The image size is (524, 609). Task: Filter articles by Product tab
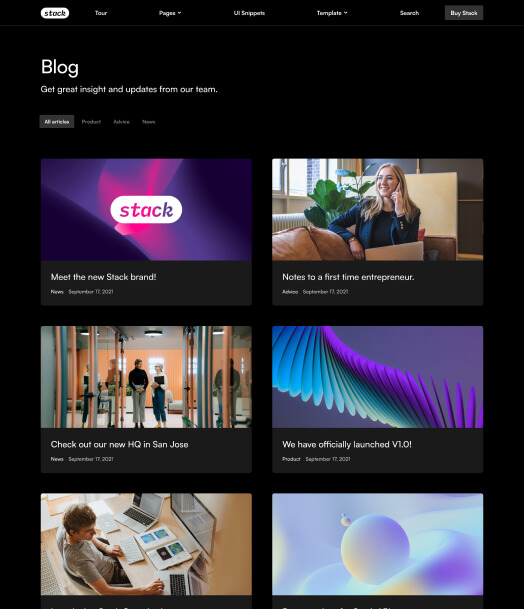pos(91,122)
